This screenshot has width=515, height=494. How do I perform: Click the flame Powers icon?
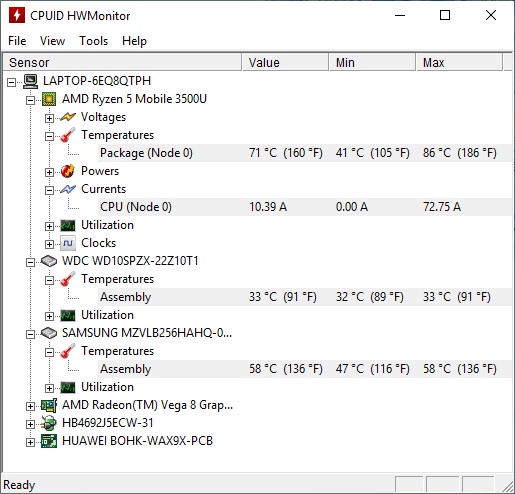(x=68, y=171)
